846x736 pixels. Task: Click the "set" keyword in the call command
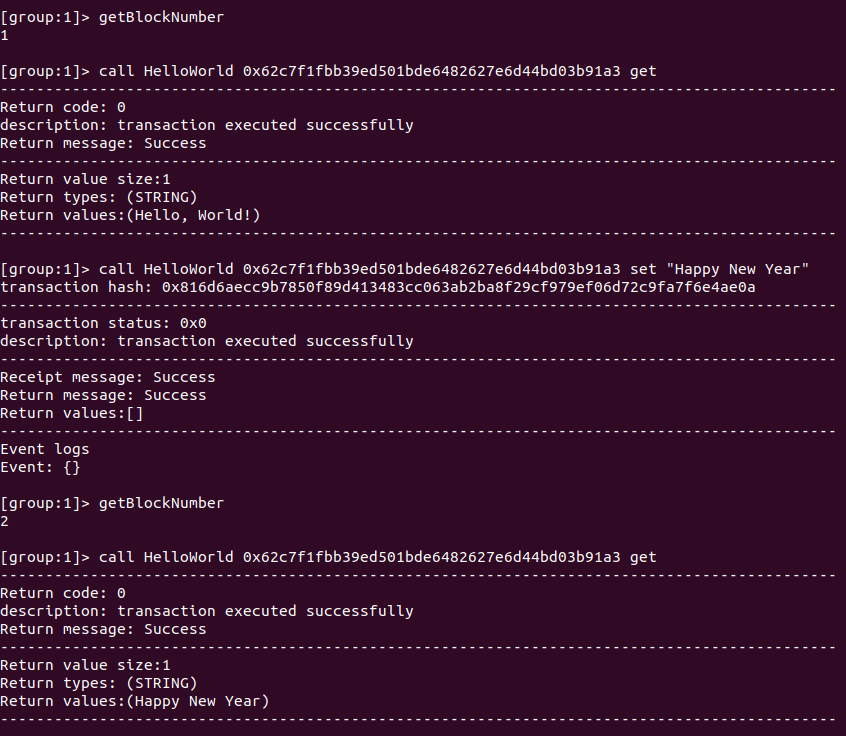pyautogui.click(x=643, y=269)
